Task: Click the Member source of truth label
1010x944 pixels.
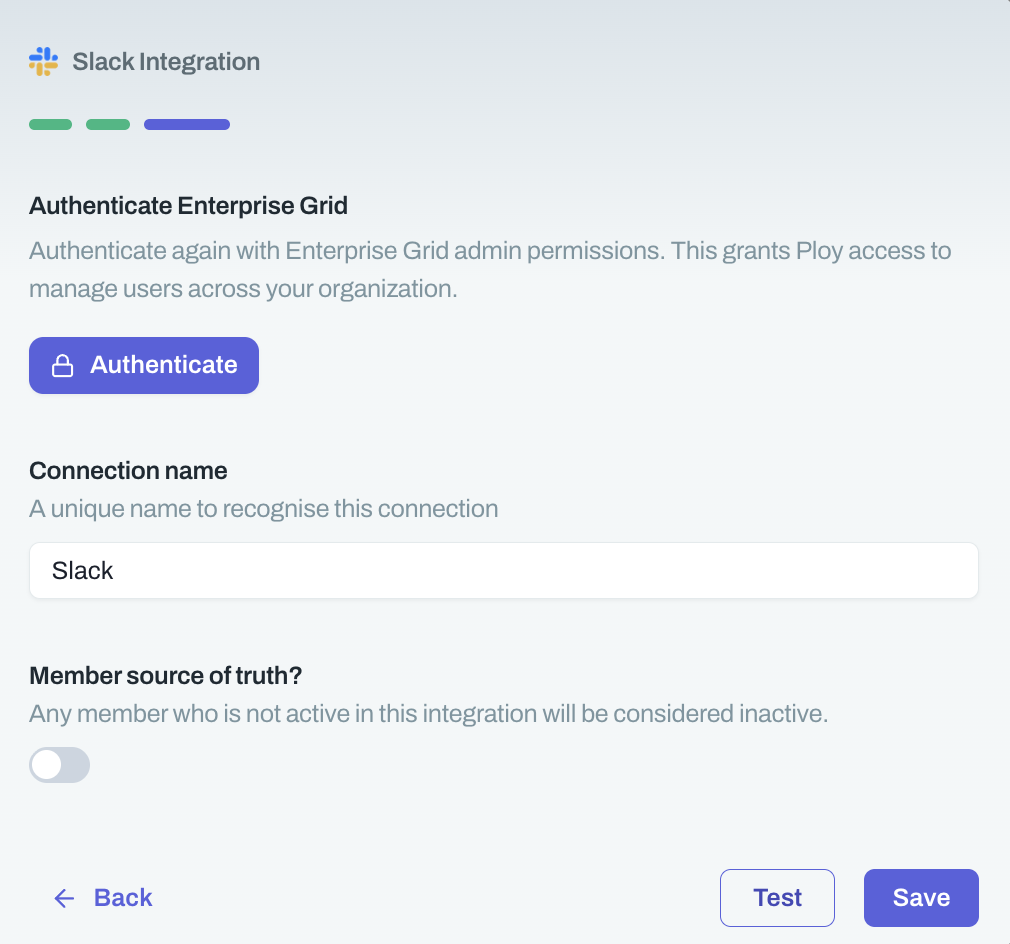Action: coord(166,675)
